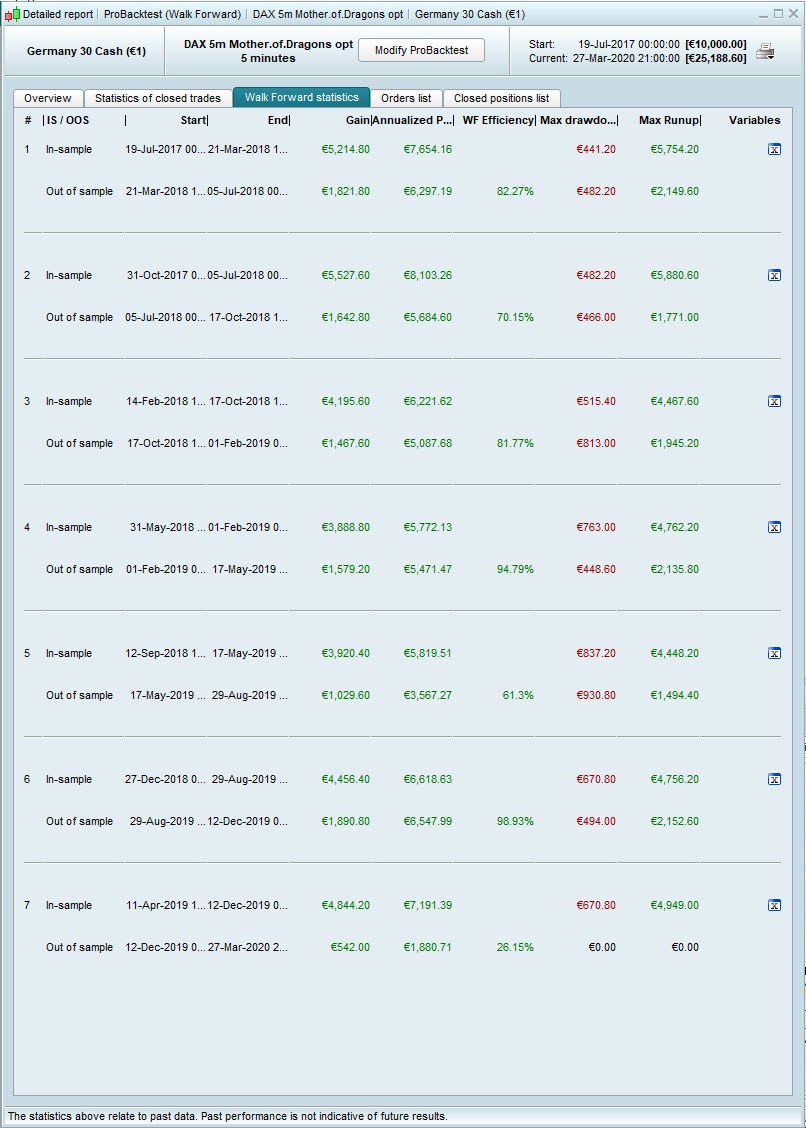The image size is (806, 1128).
Task: Click the past performance disclaimer in status bar
Action: (227, 1116)
